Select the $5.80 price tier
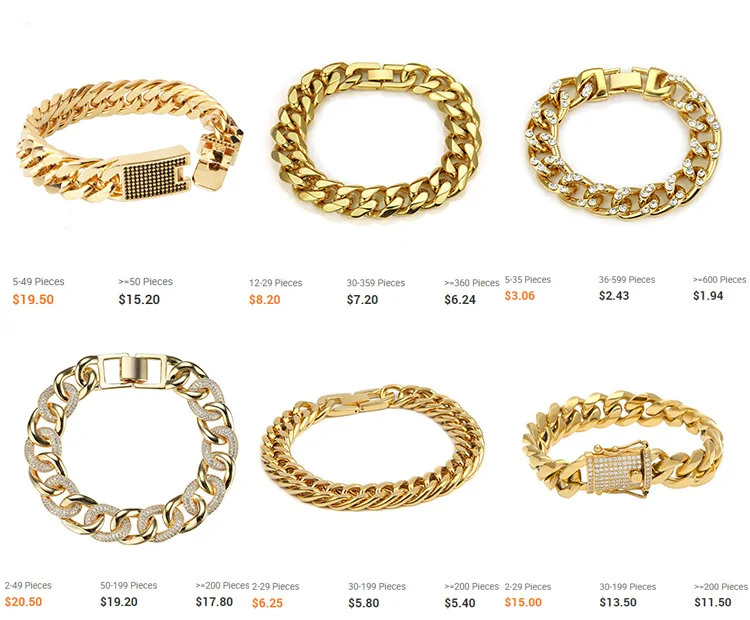This screenshot has height=620, width=750. pos(364,603)
